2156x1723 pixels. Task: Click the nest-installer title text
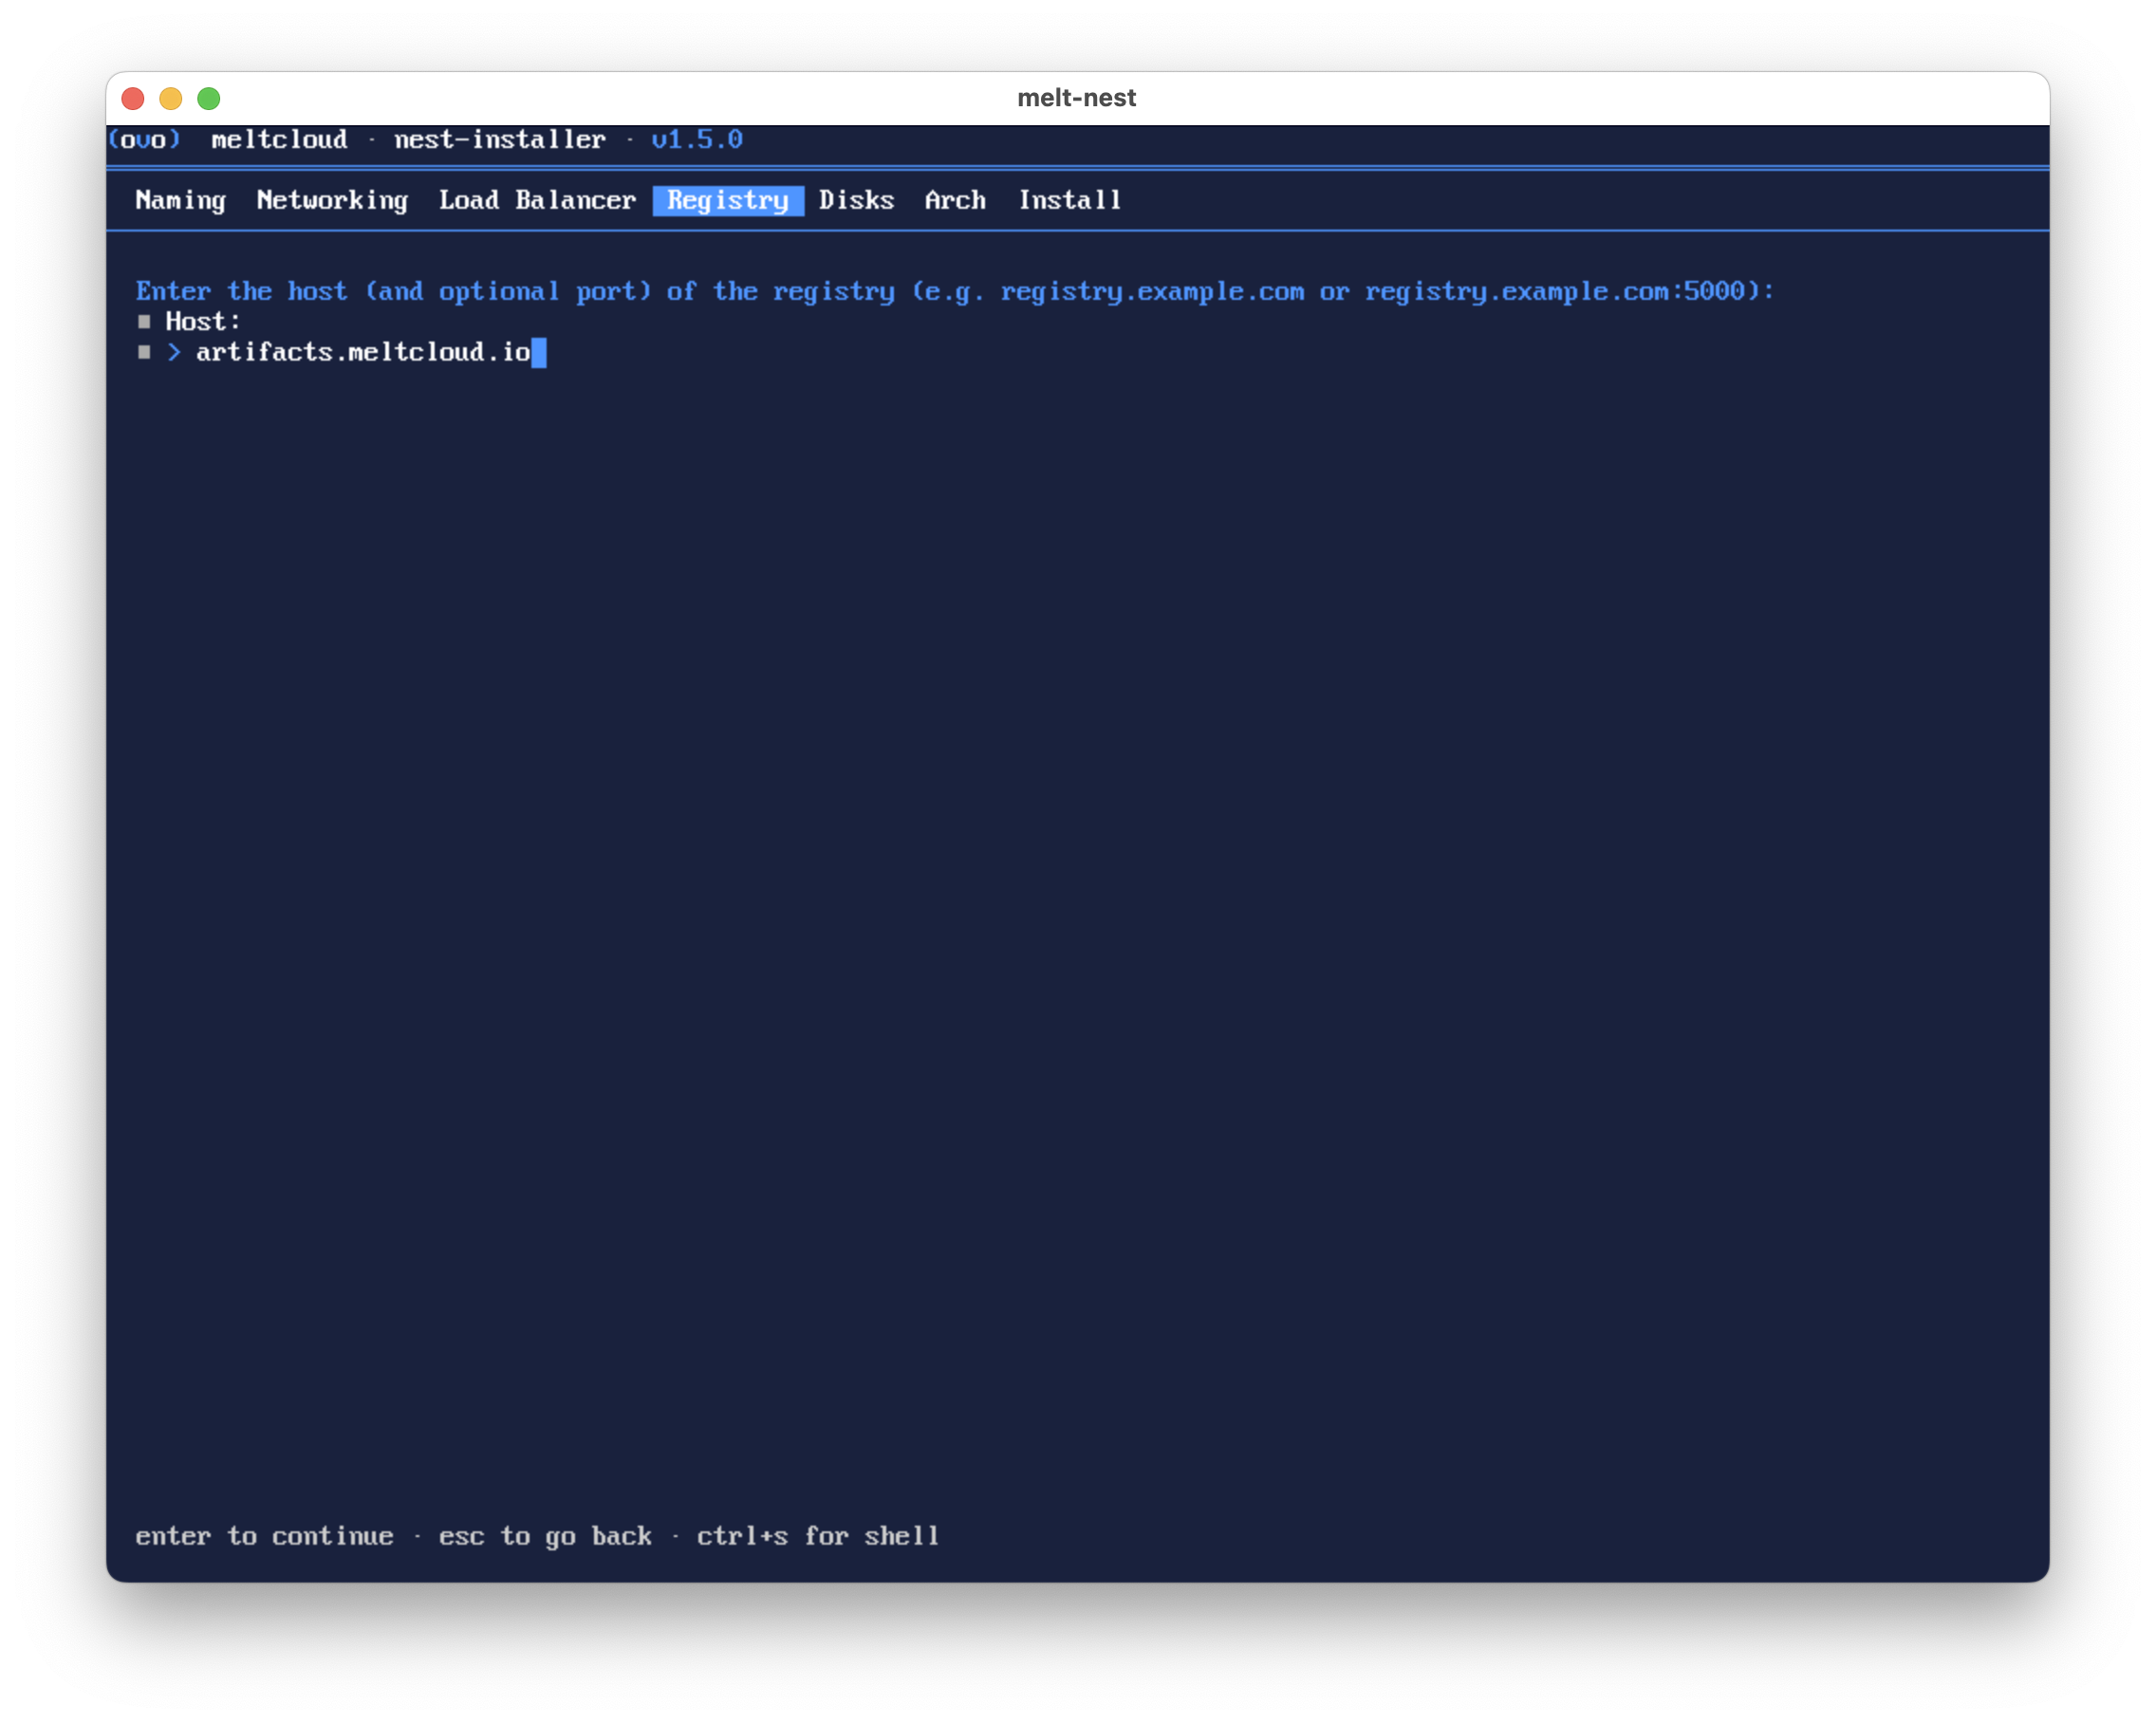500,139
